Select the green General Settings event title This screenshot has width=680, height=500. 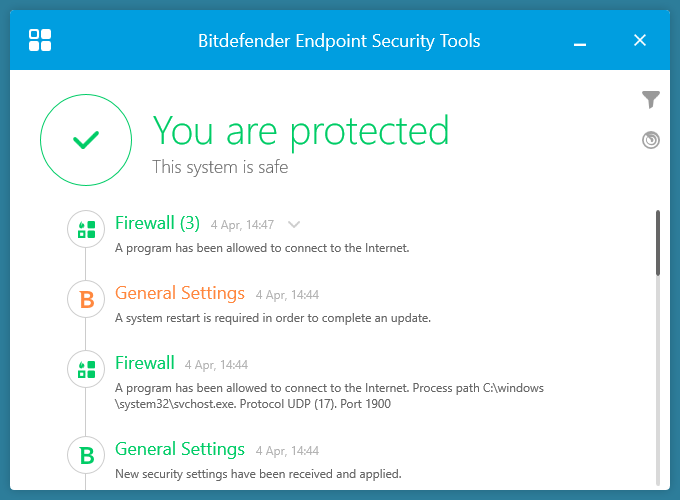coord(180,449)
